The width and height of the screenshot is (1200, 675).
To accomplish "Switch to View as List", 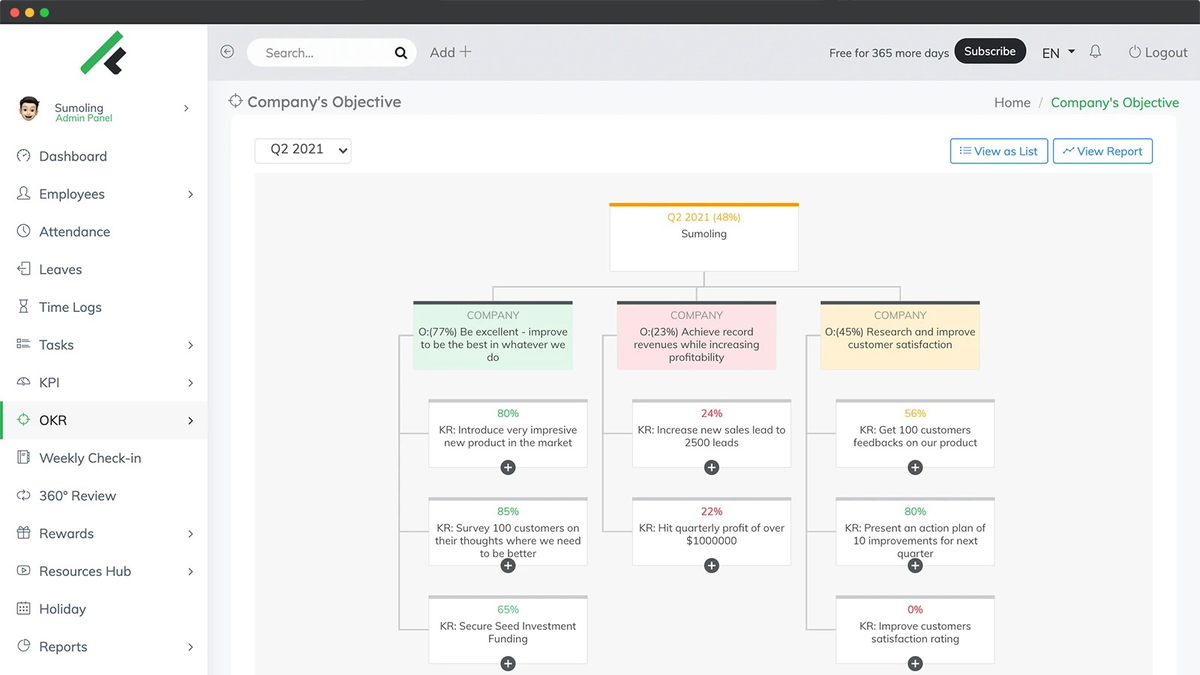I will (998, 150).
